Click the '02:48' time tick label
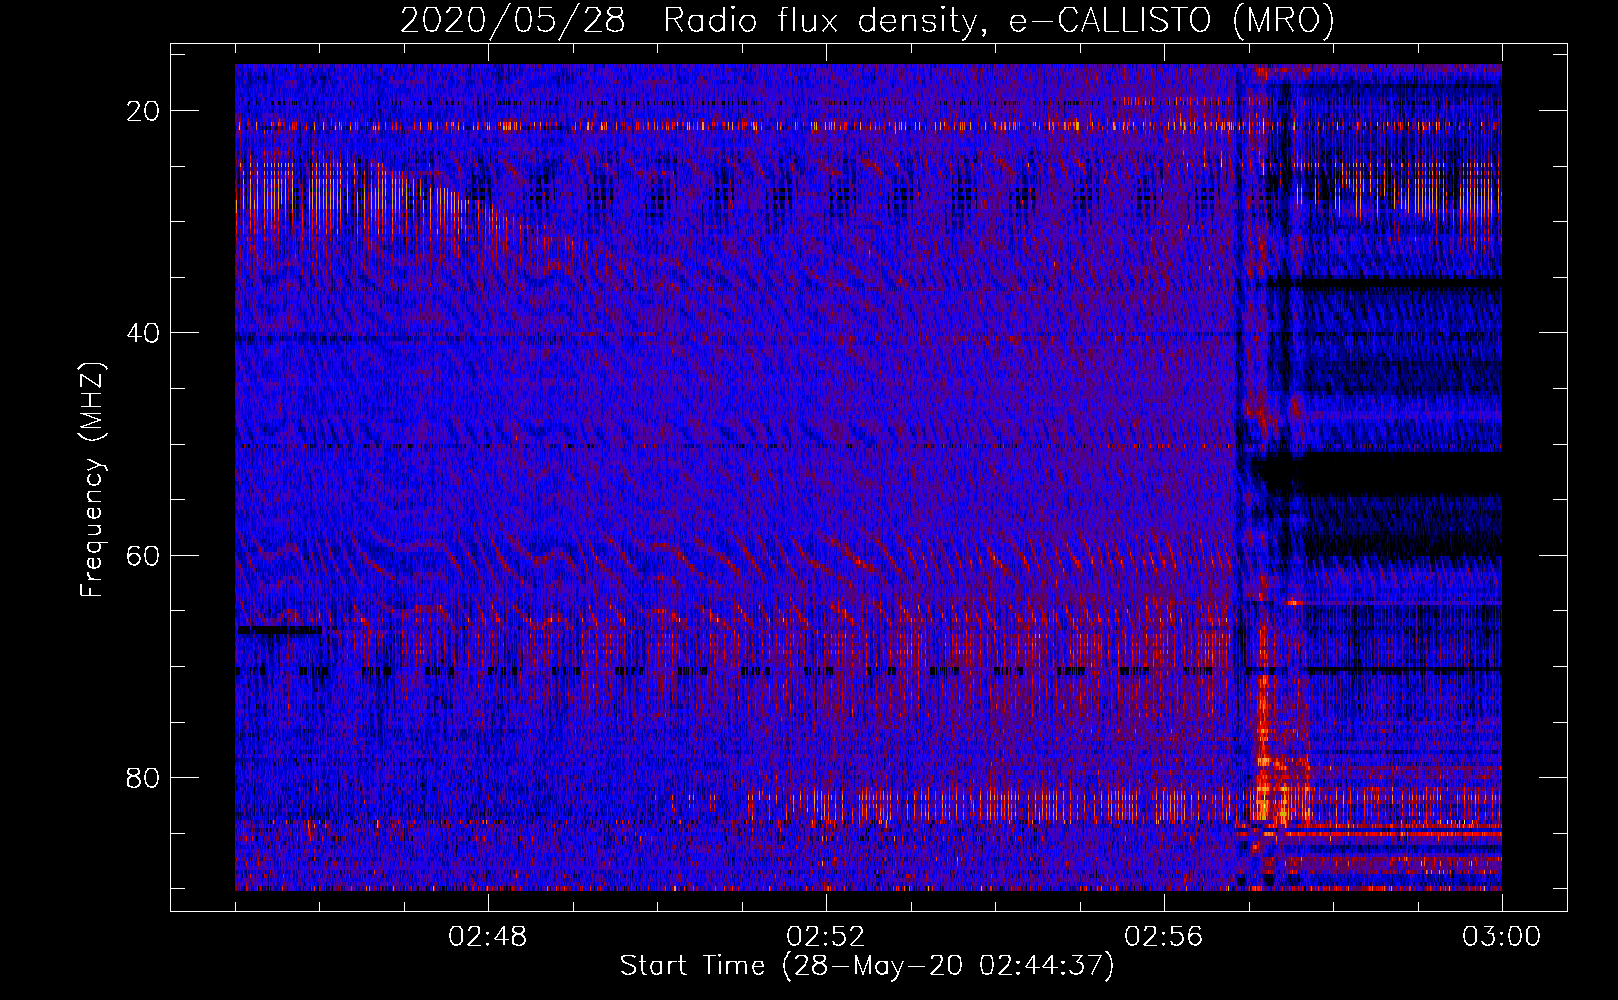This screenshot has width=1618, height=1000. click(x=488, y=937)
